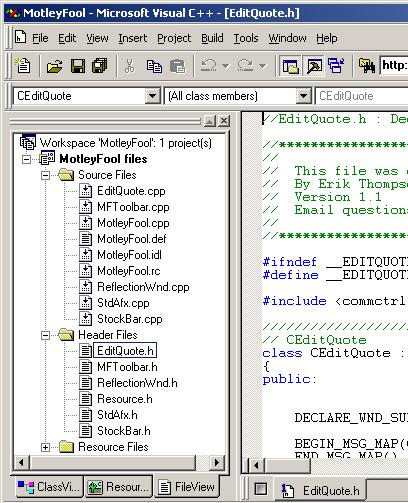Image resolution: width=408 pixels, height=503 pixels.
Task: Click the Undo arrow icon
Action: (209, 65)
